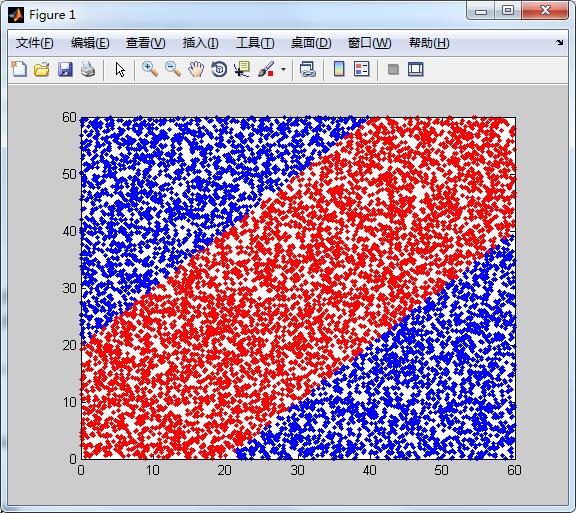The height and width of the screenshot is (513, 576).
Task: Click the MATLAB logo in the title bar
Action: point(16,15)
